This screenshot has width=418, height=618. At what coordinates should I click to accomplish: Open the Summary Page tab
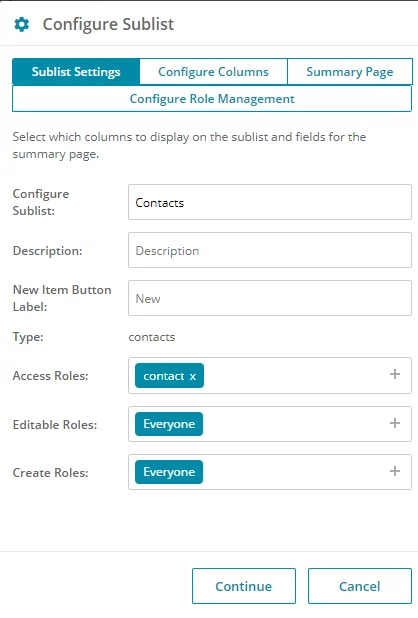click(350, 72)
